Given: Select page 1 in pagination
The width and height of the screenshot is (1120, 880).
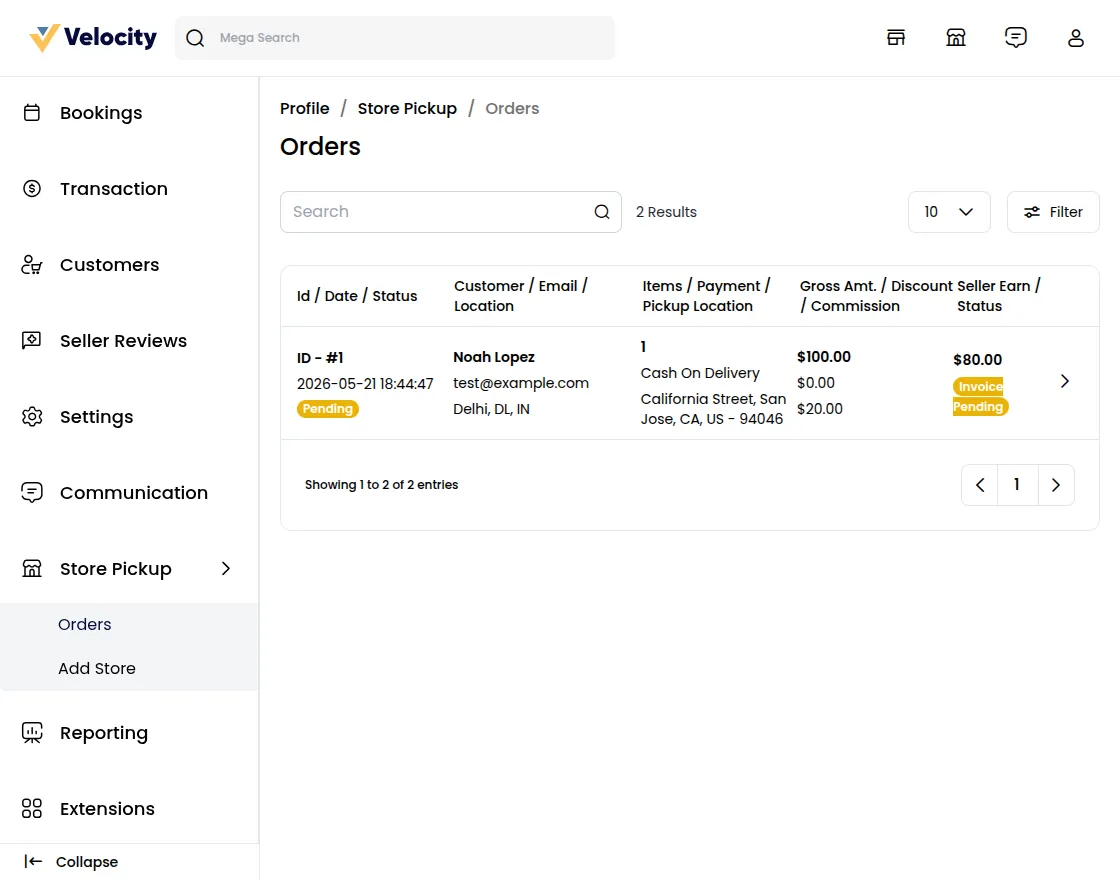Looking at the screenshot, I should pos(1017,485).
